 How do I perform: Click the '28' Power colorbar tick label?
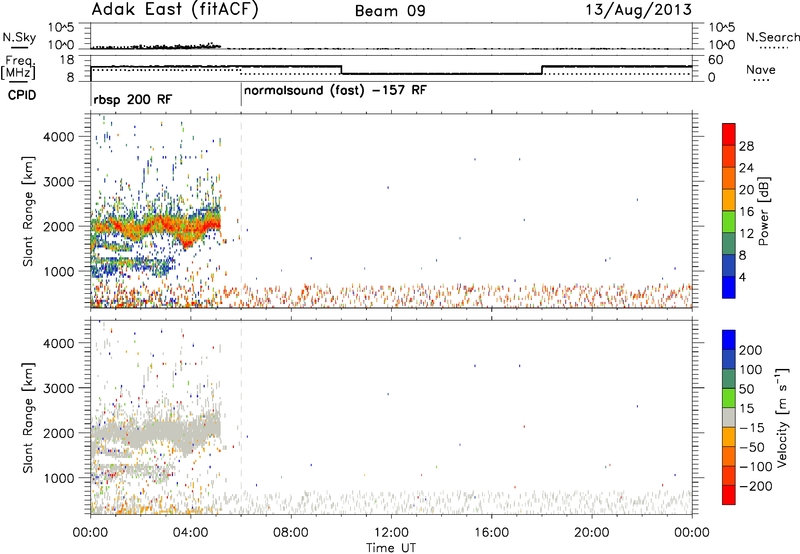tap(746, 146)
